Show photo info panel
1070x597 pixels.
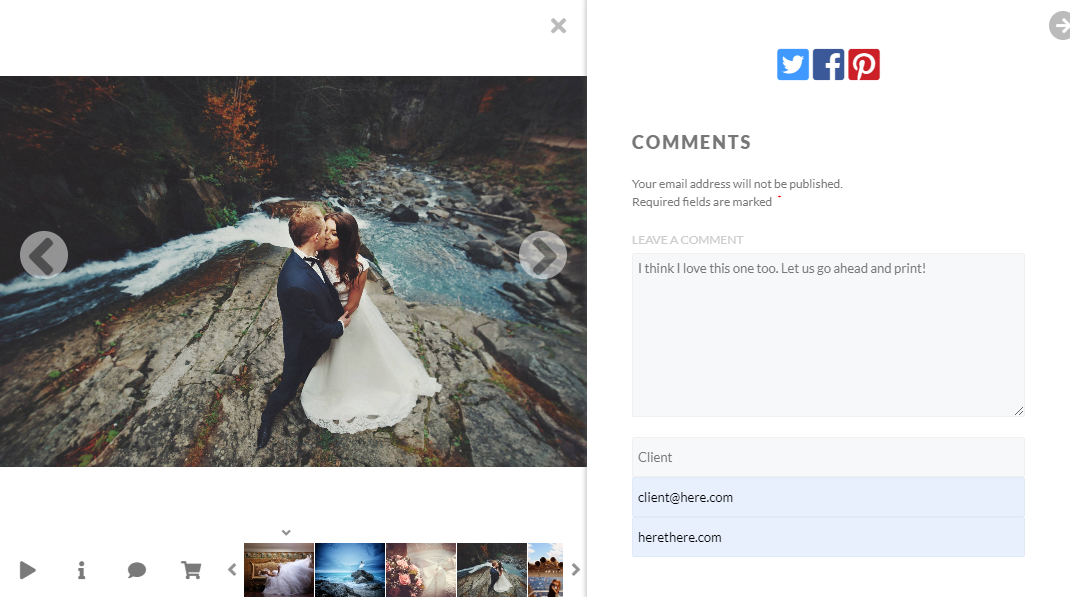coord(81,570)
